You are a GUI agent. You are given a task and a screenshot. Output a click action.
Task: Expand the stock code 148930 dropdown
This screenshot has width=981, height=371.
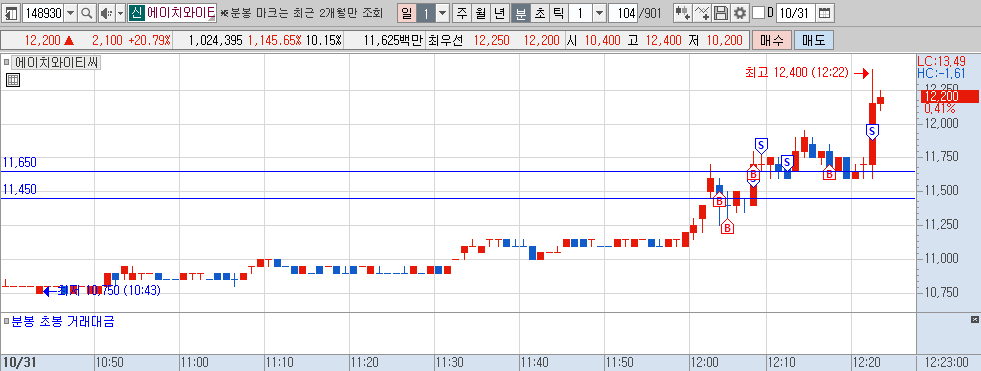tap(70, 13)
